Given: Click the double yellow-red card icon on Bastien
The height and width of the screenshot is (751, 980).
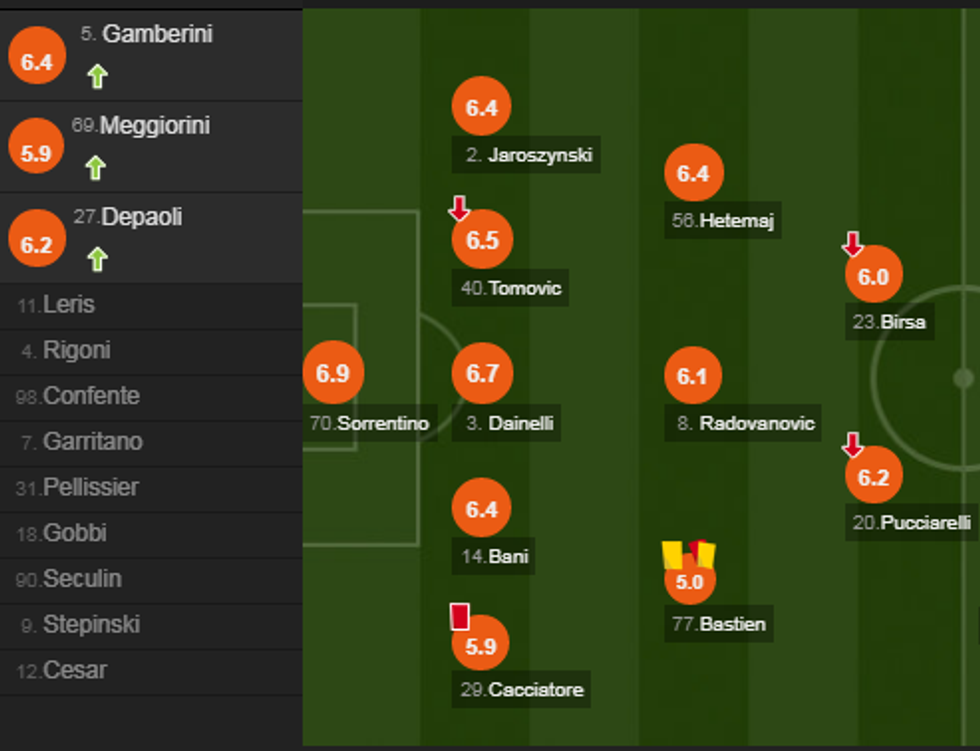Looking at the screenshot, I should [689, 554].
